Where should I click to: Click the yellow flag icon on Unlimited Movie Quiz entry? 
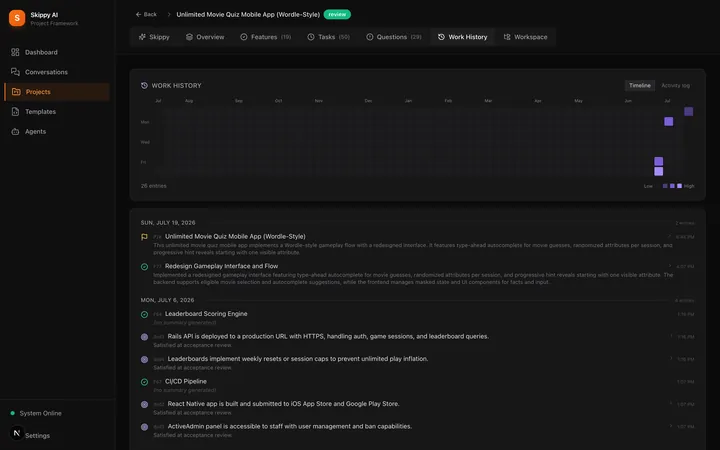(144, 237)
